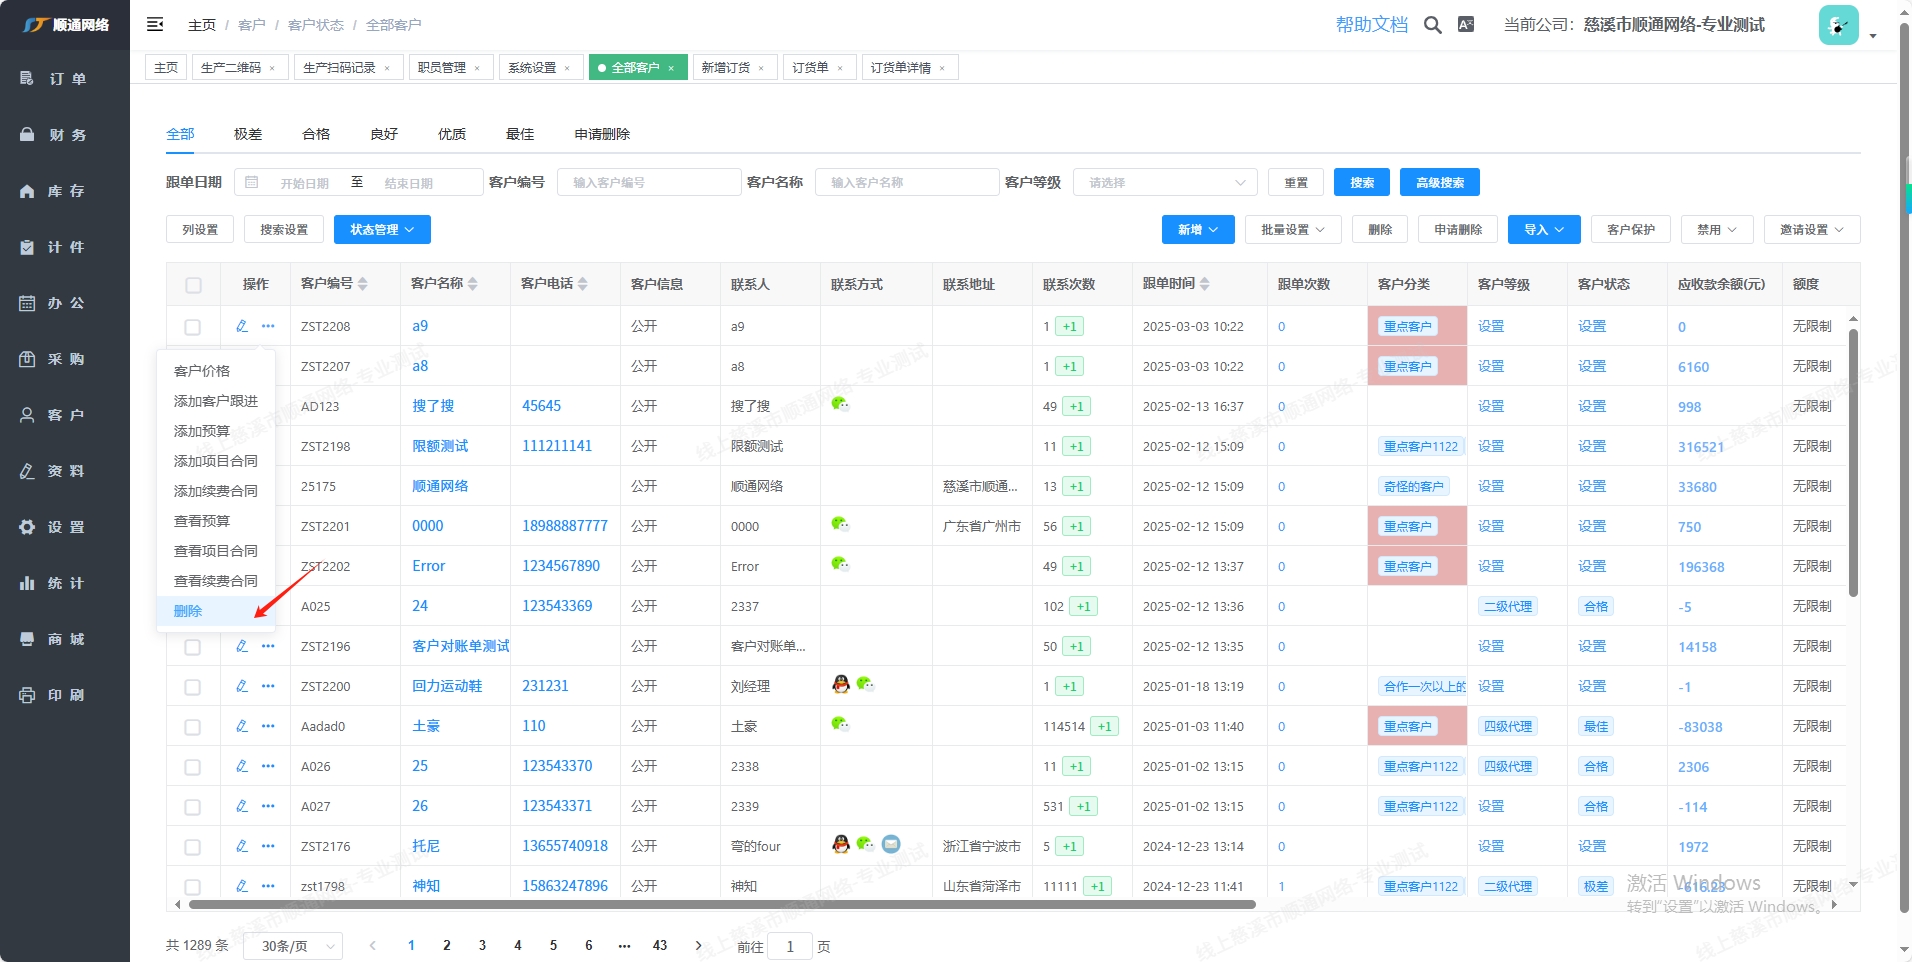Check the A026 row checkbox
This screenshot has height=962, width=1912.
193,767
